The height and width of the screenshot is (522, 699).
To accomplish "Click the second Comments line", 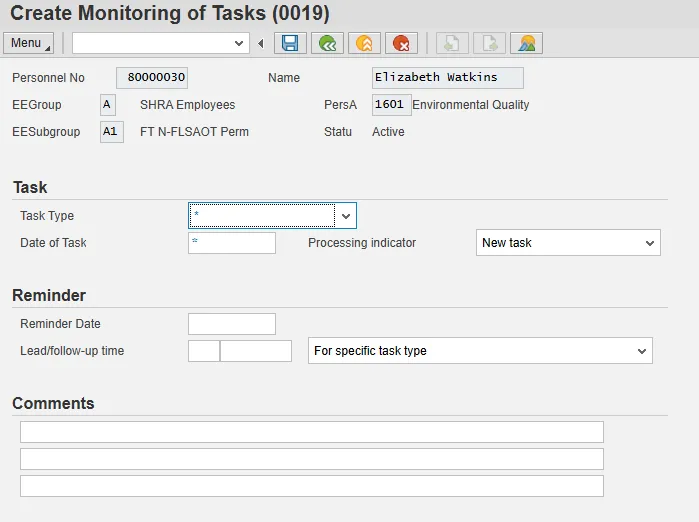I will [x=312, y=459].
